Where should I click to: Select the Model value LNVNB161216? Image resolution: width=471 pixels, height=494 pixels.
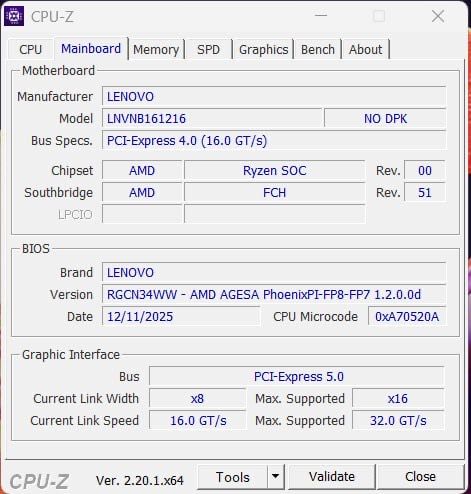(212, 119)
